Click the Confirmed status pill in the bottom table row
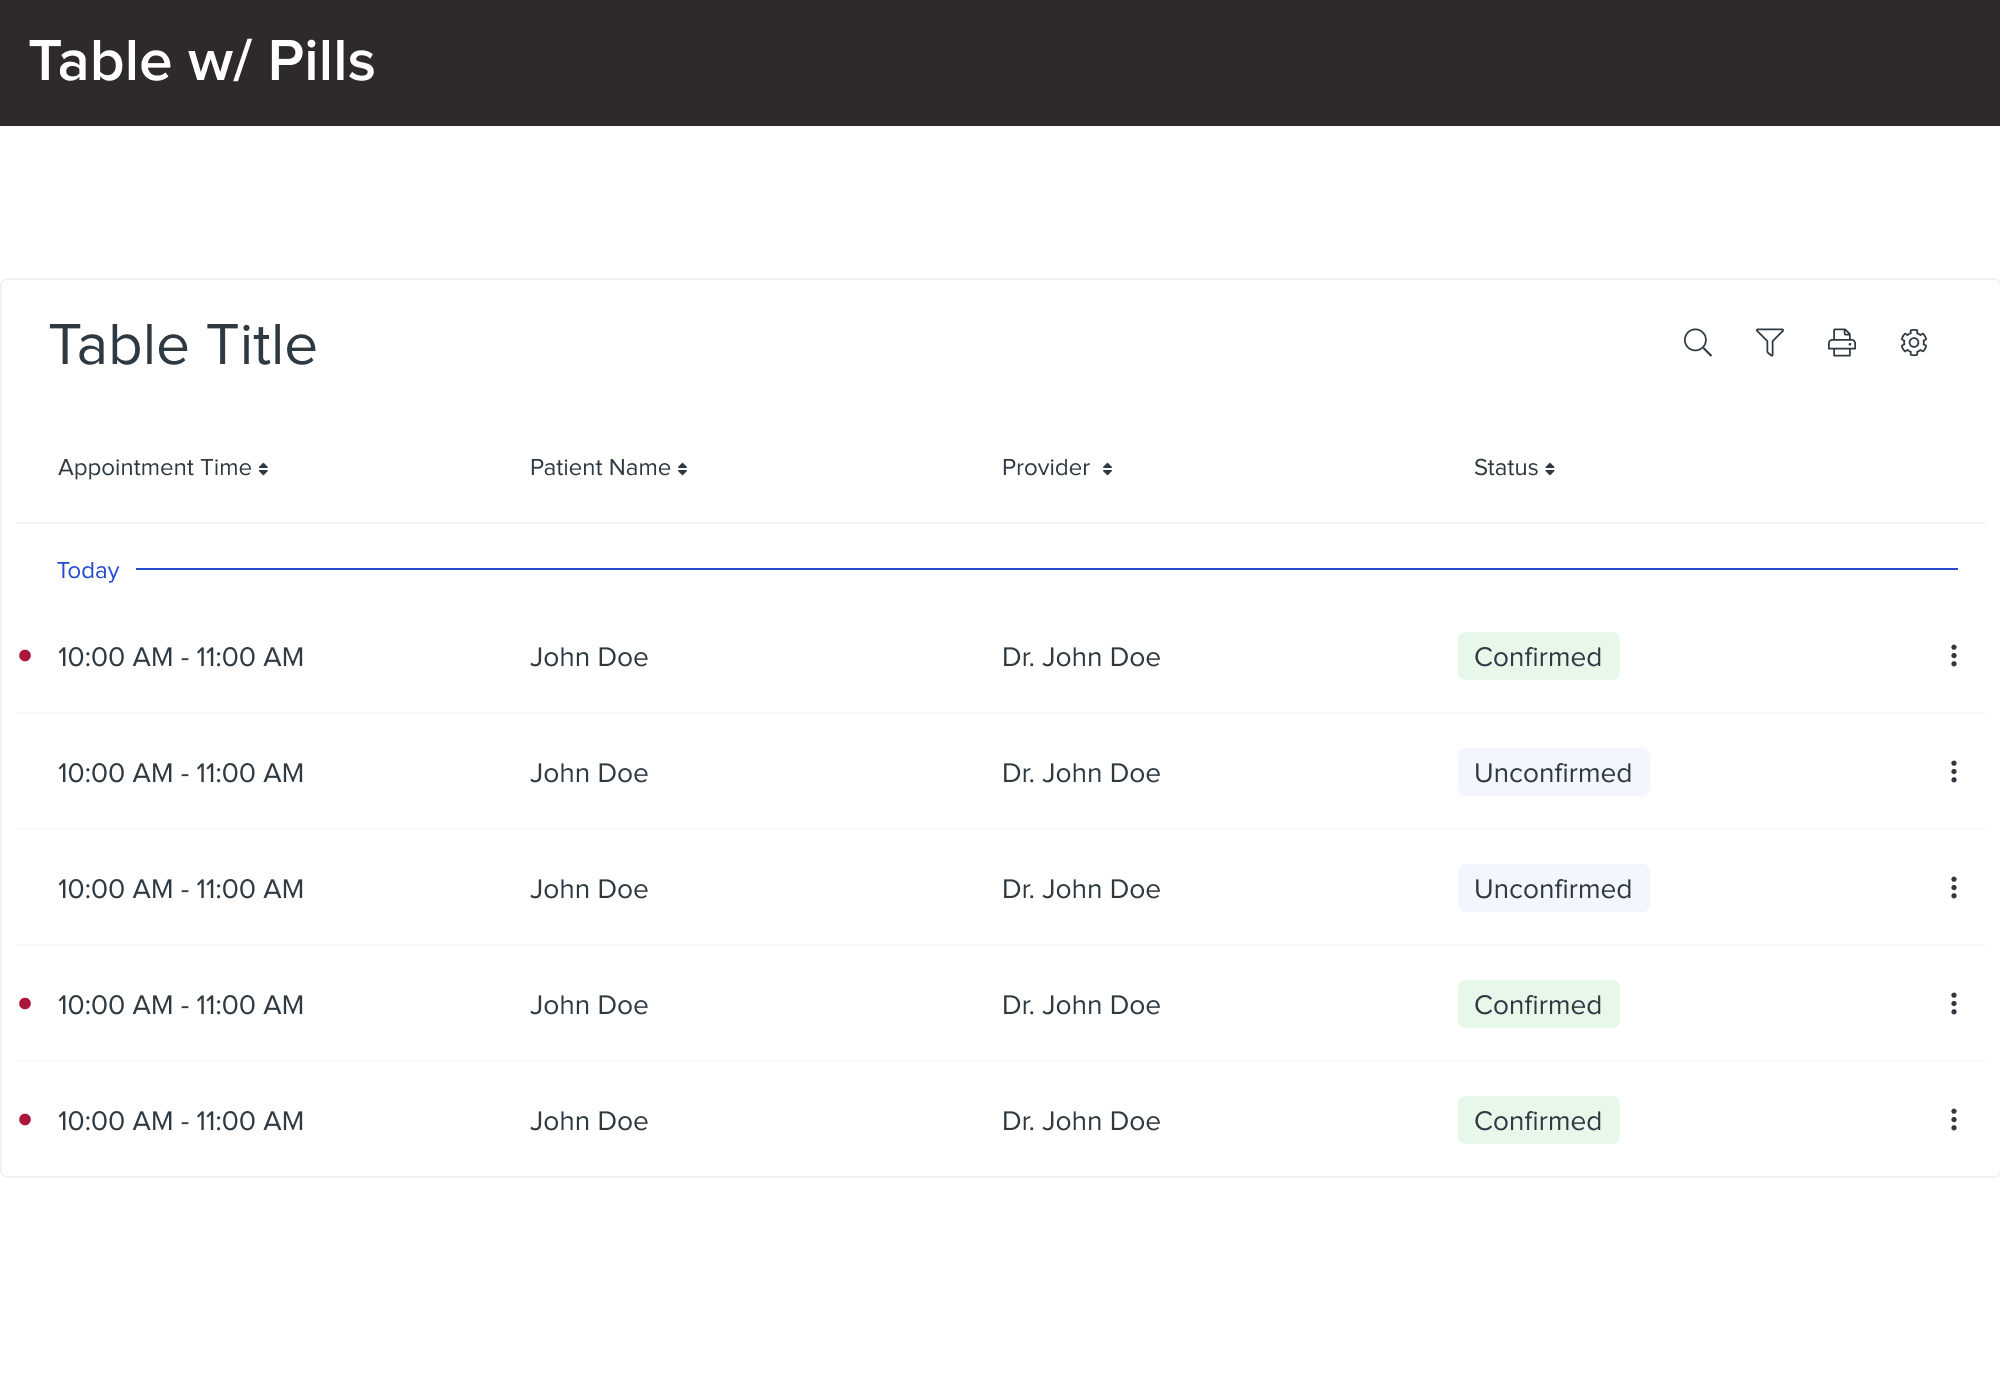The image size is (2000, 1400). (1538, 1120)
